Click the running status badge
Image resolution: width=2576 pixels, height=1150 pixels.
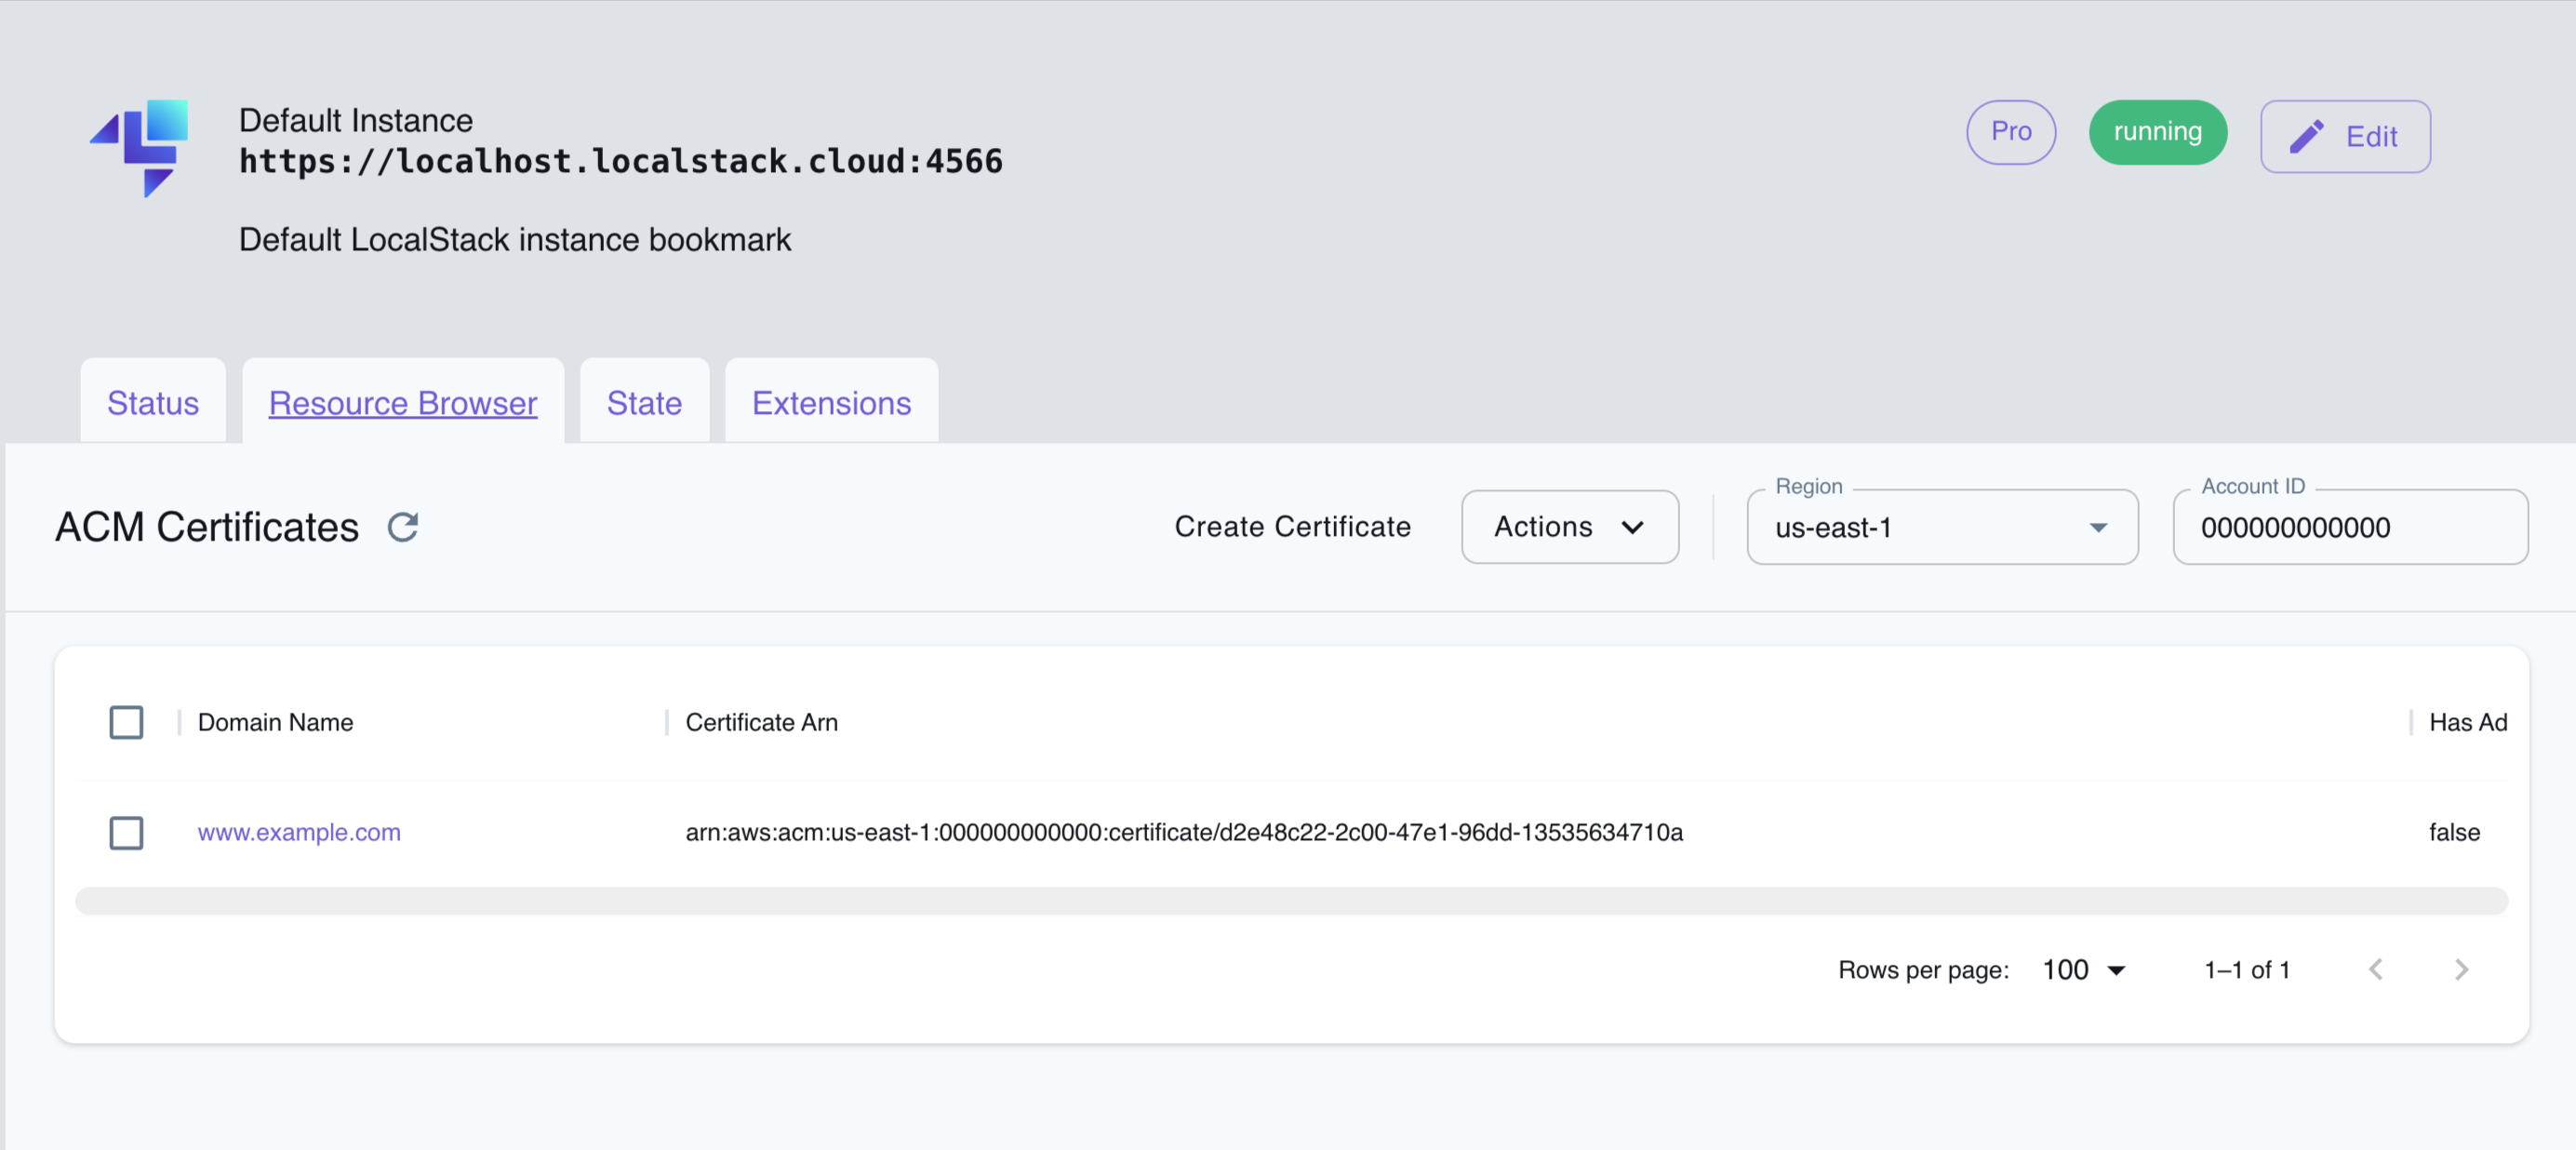2157,131
